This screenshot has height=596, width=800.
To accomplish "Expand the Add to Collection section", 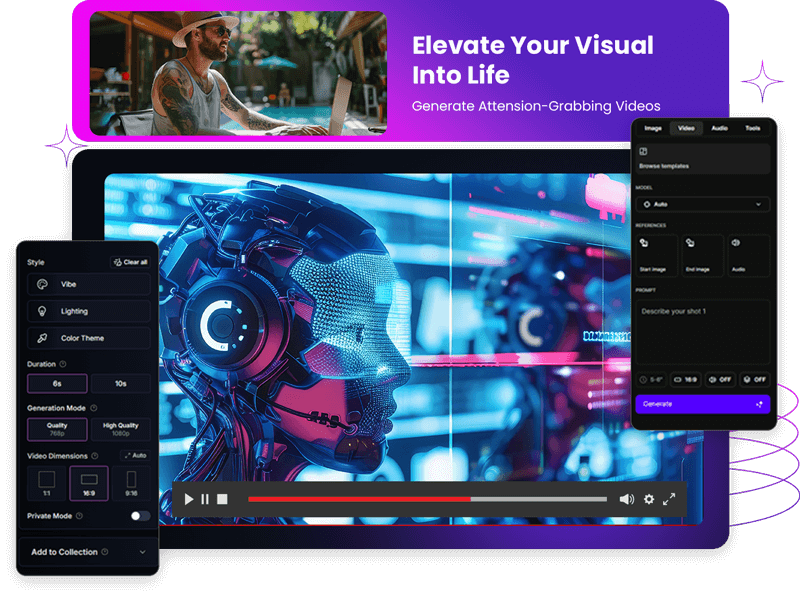I will 88,552.
